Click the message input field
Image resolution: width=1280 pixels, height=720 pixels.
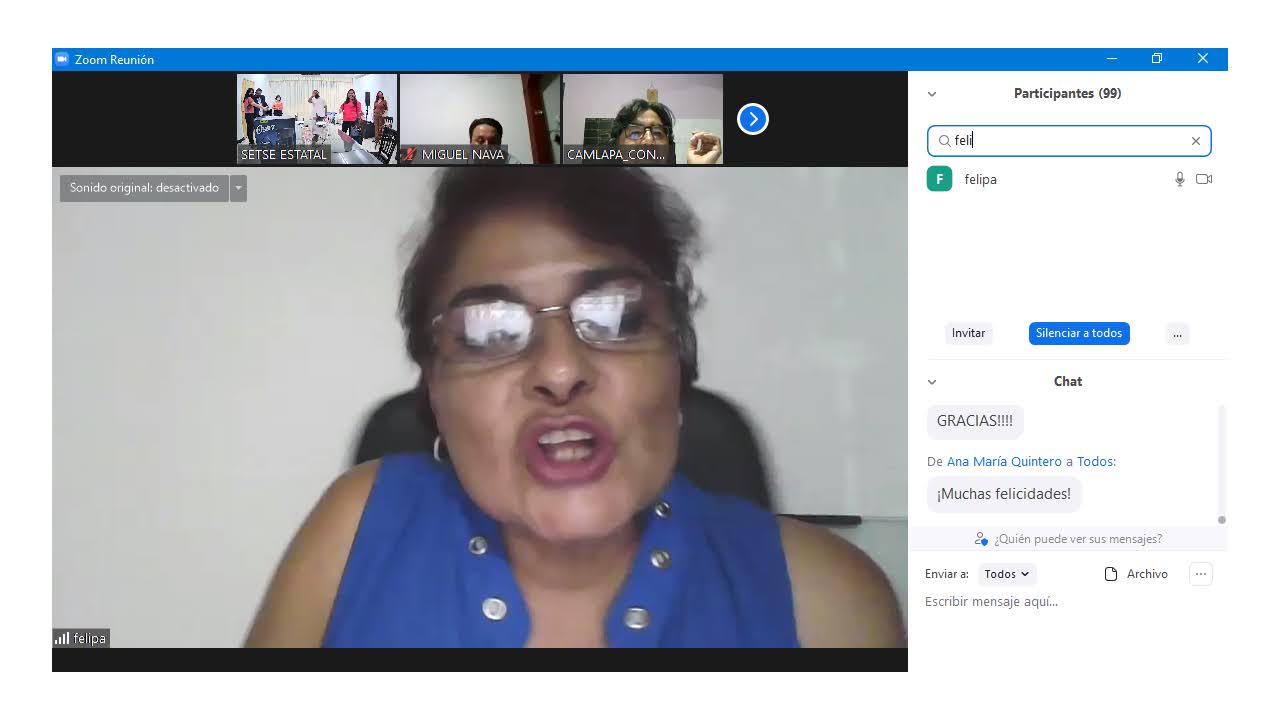click(1068, 602)
